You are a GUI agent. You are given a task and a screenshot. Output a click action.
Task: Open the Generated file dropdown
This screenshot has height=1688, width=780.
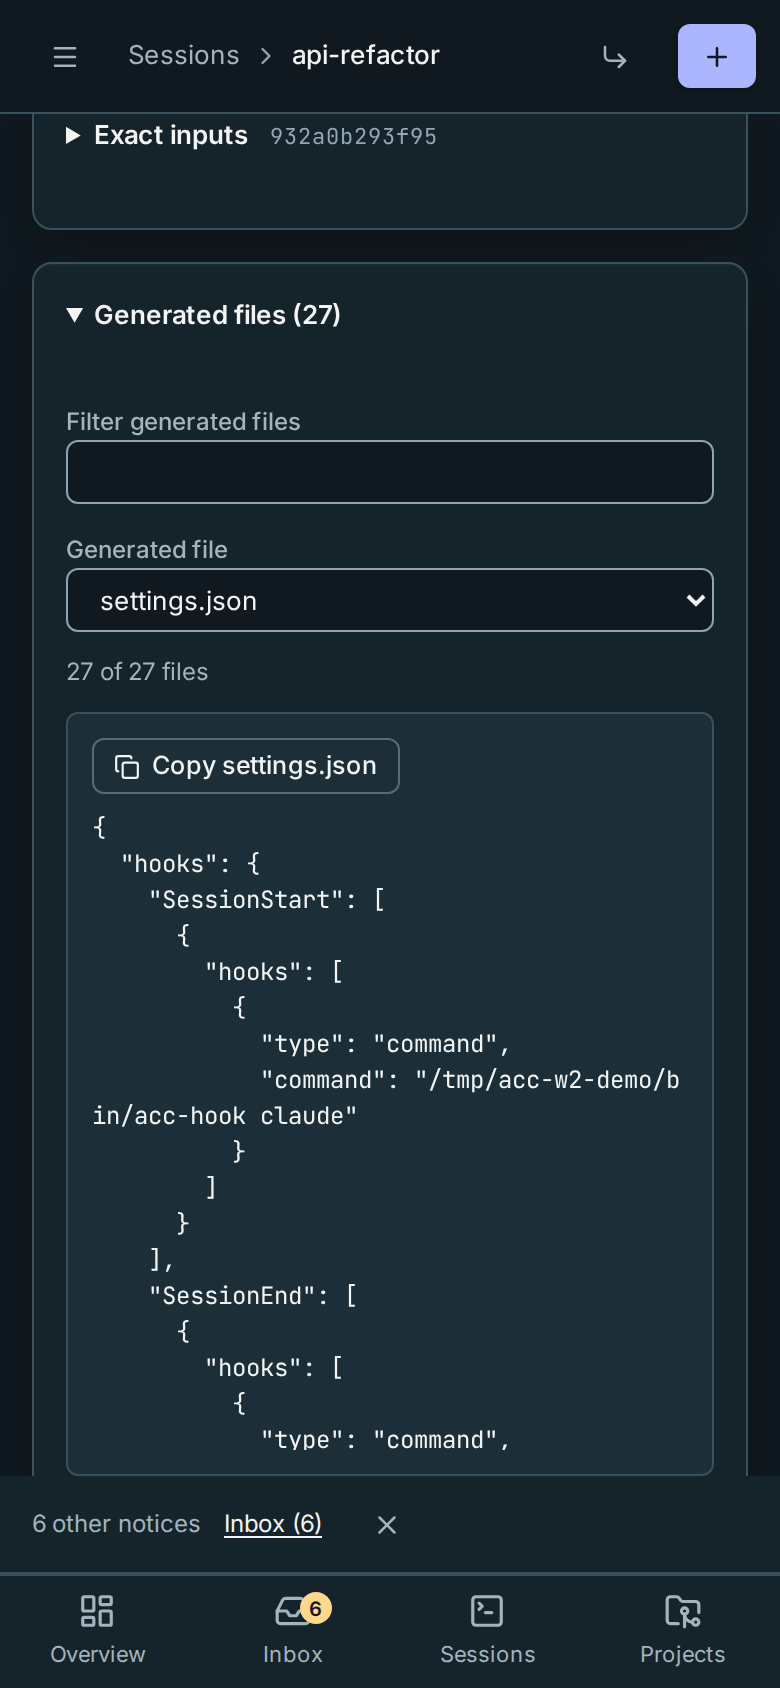point(390,600)
